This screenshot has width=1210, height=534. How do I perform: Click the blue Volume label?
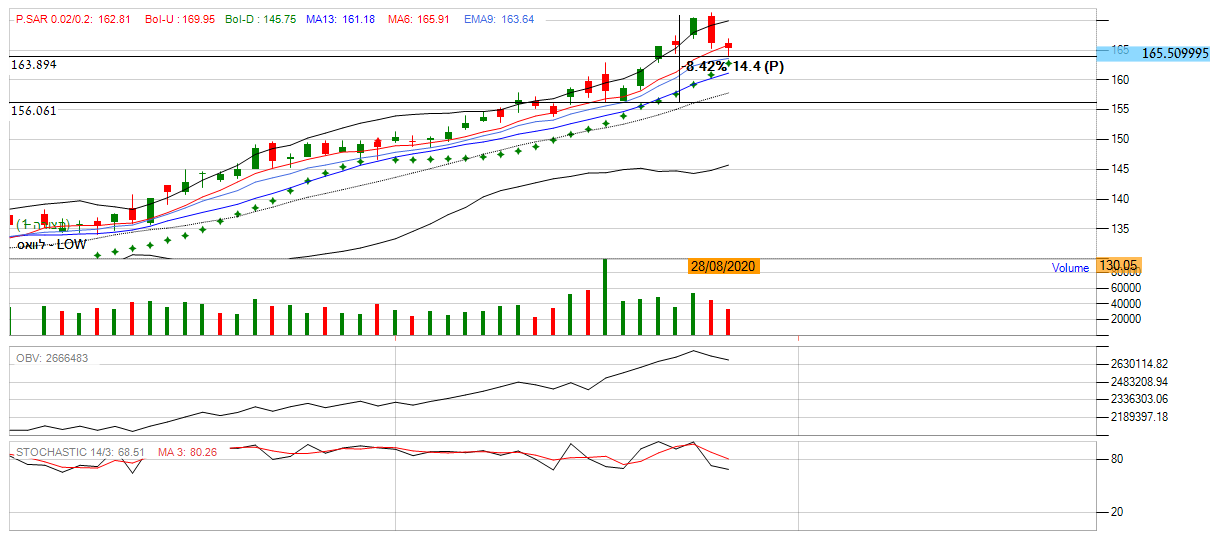click(x=1071, y=267)
